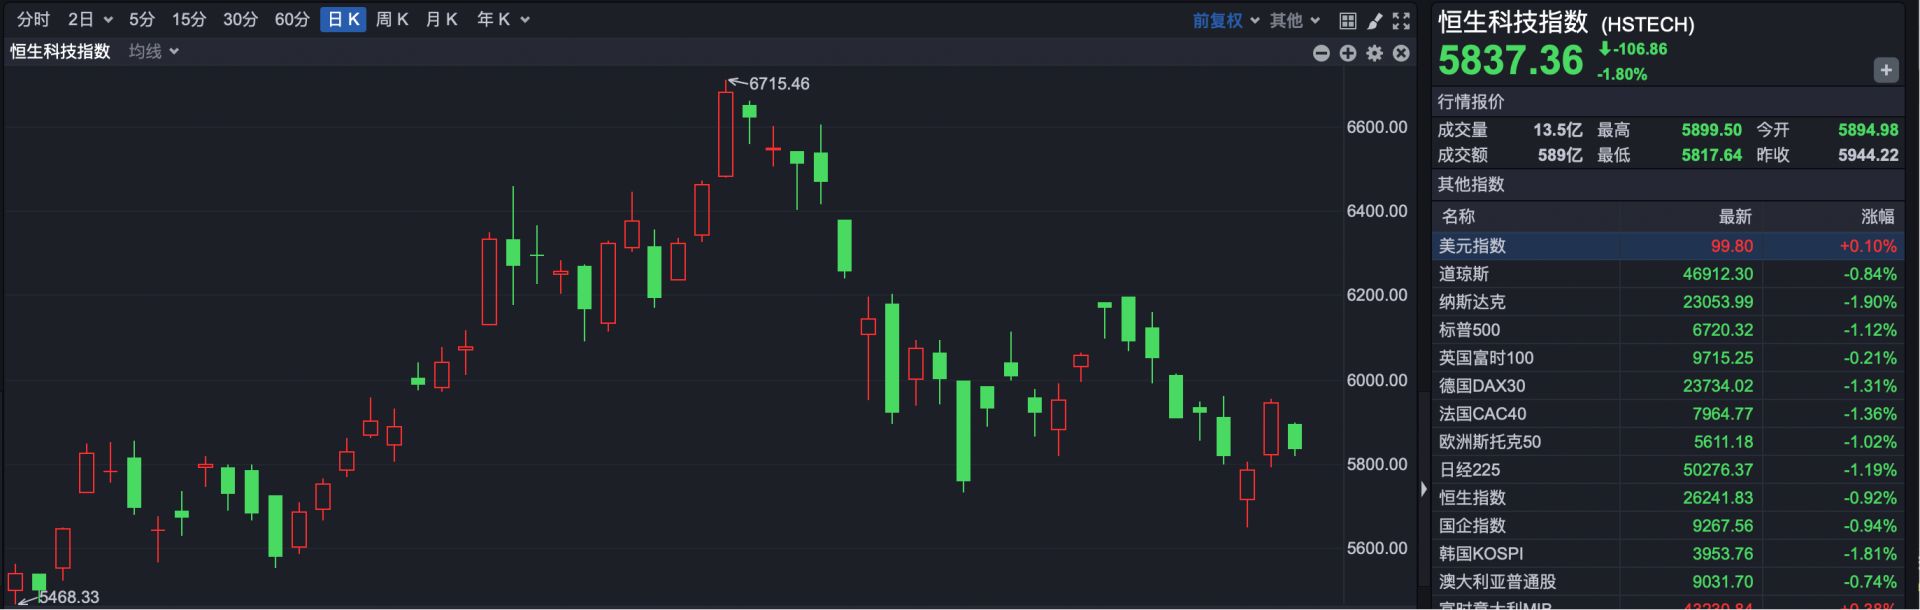The width and height of the screenshot is (1920, 610).
Task: Close the chart with the circled X icon
Action: [x=1401, y=53]
